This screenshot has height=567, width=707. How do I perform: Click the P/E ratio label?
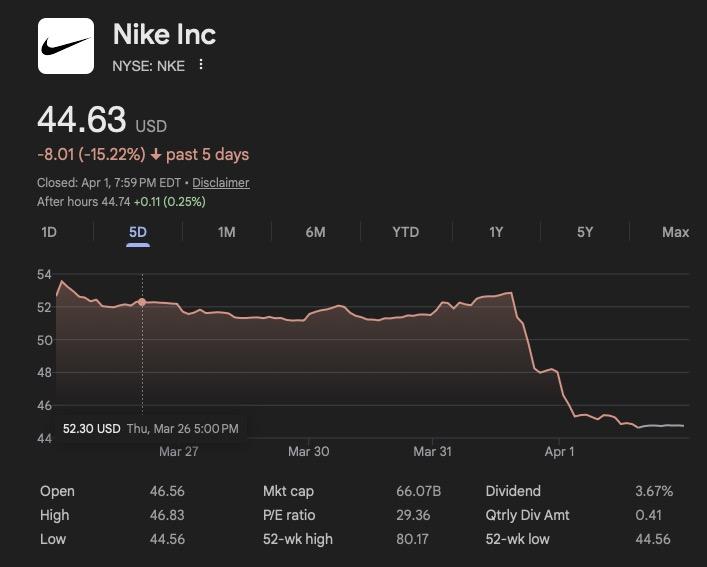pos(289,515)
